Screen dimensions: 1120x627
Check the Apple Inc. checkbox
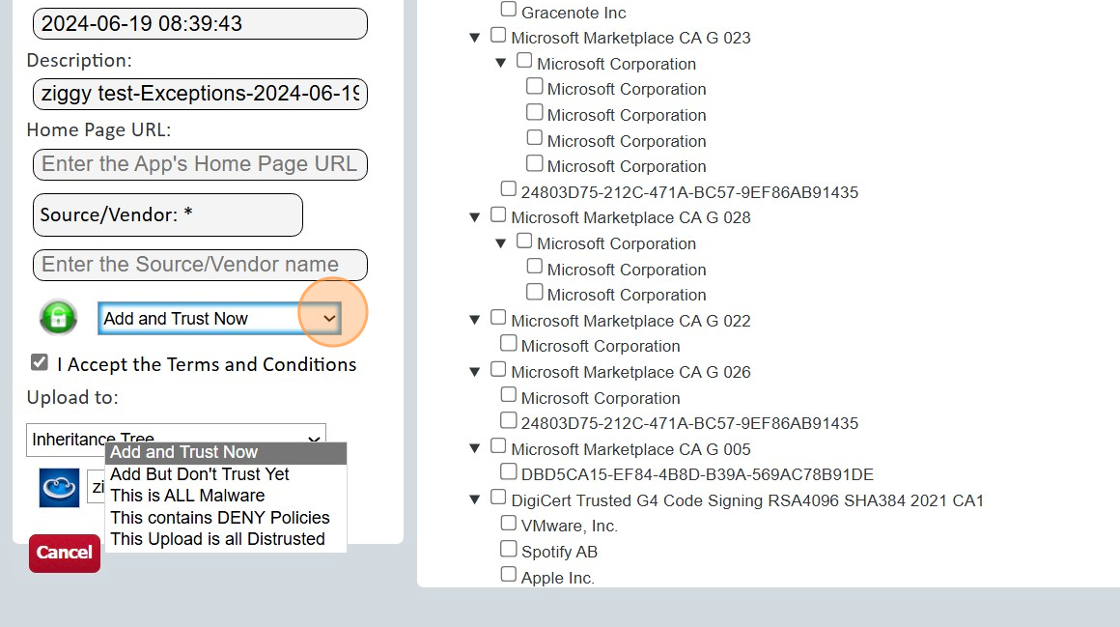[508, 573]
